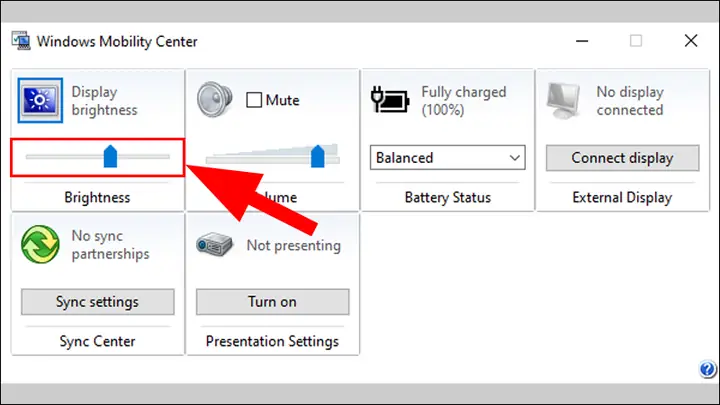Minimize the Mobility Center window

(x=582, y=41)
